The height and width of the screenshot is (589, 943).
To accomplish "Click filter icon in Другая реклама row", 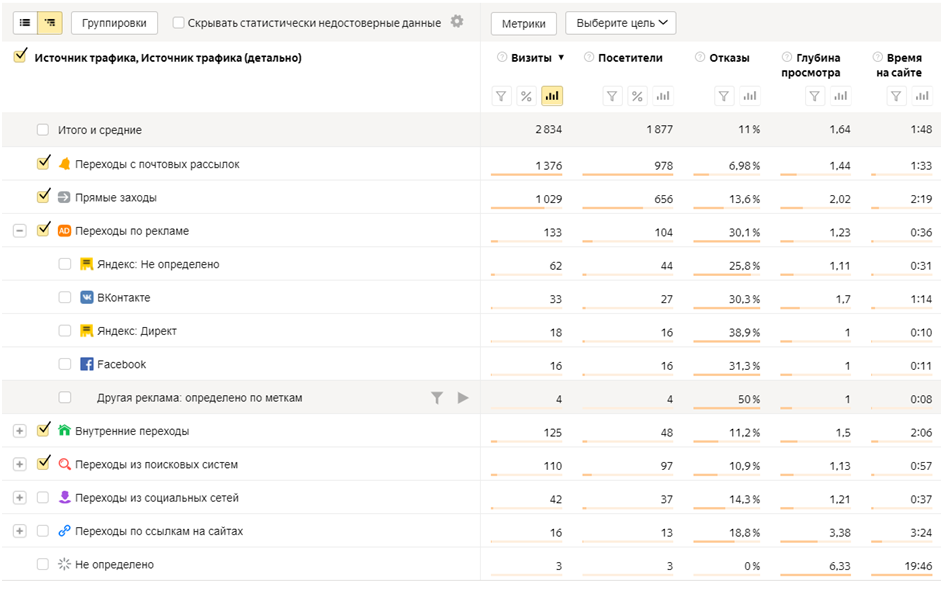I will 437,398.
